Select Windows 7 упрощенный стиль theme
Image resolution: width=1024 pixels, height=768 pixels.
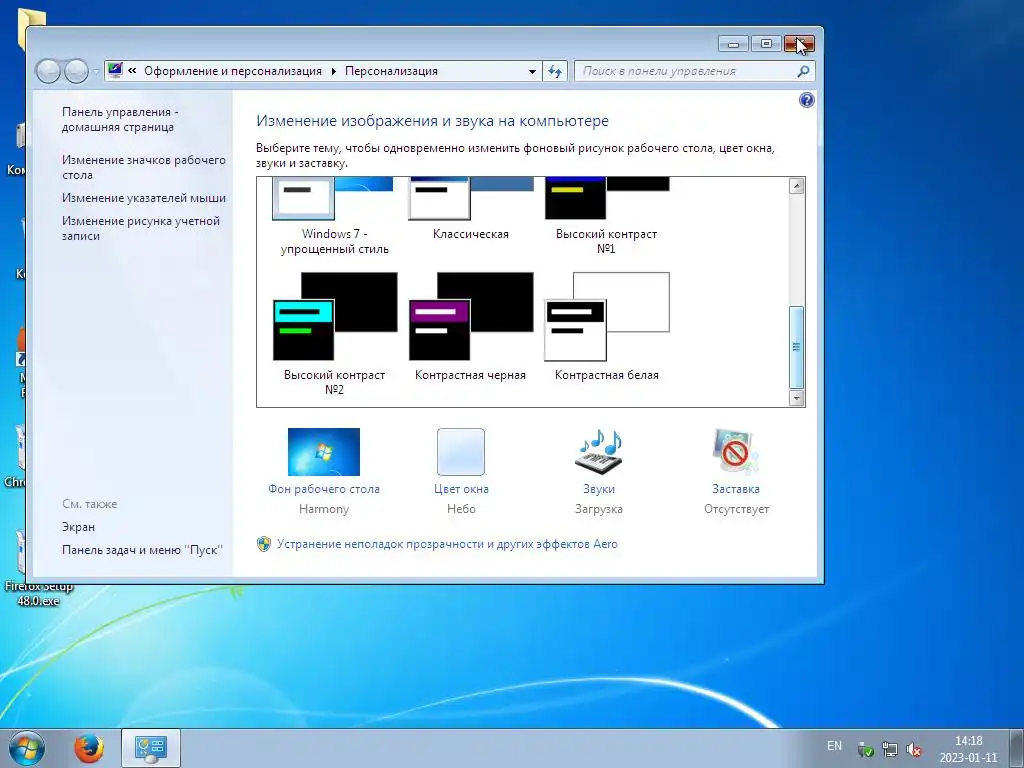pyautogui.click(x=334, y=198)
